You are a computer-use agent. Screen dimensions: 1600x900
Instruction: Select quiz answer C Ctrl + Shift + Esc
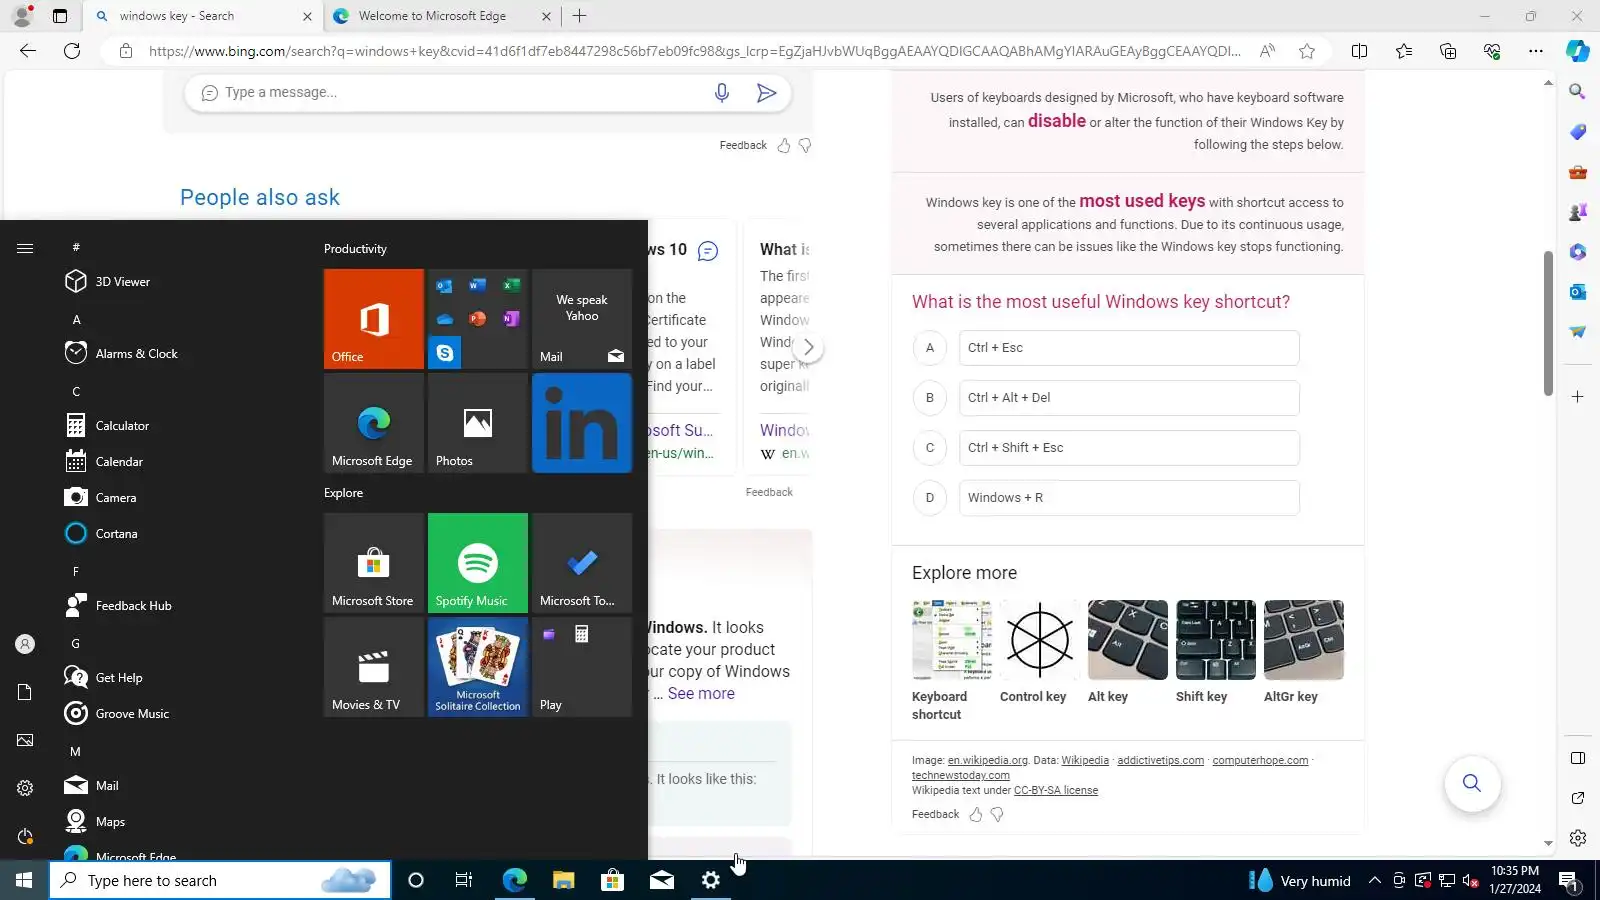1129,448
